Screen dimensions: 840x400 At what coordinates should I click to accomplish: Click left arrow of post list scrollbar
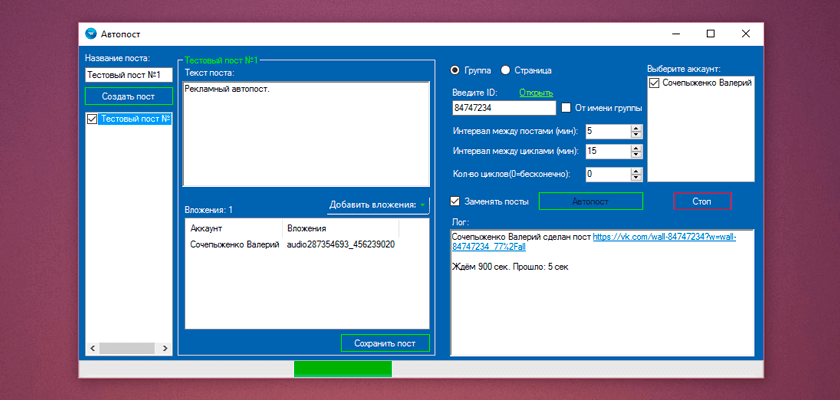click(x=92, y=348)
